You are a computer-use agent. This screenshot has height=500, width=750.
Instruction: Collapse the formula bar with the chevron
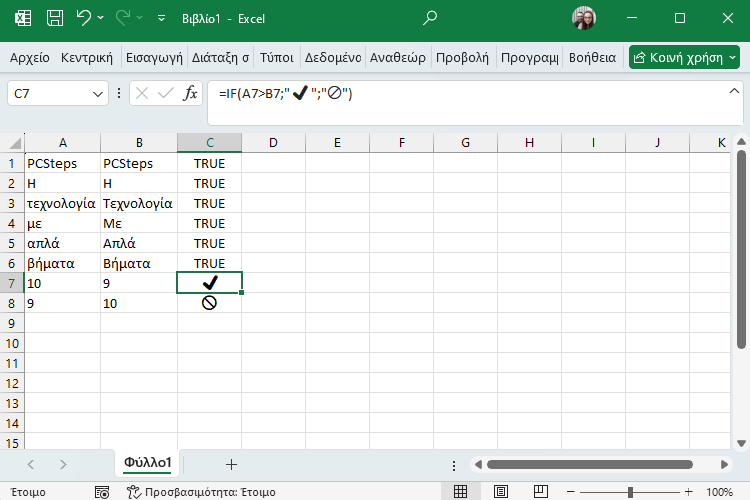coord(734,91)
